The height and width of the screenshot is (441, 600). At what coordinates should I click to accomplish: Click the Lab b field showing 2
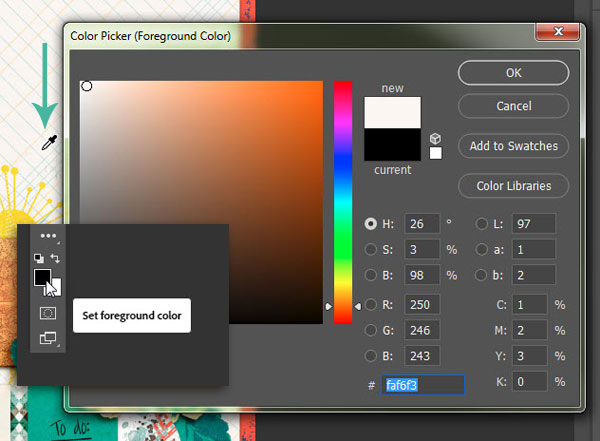534,275
